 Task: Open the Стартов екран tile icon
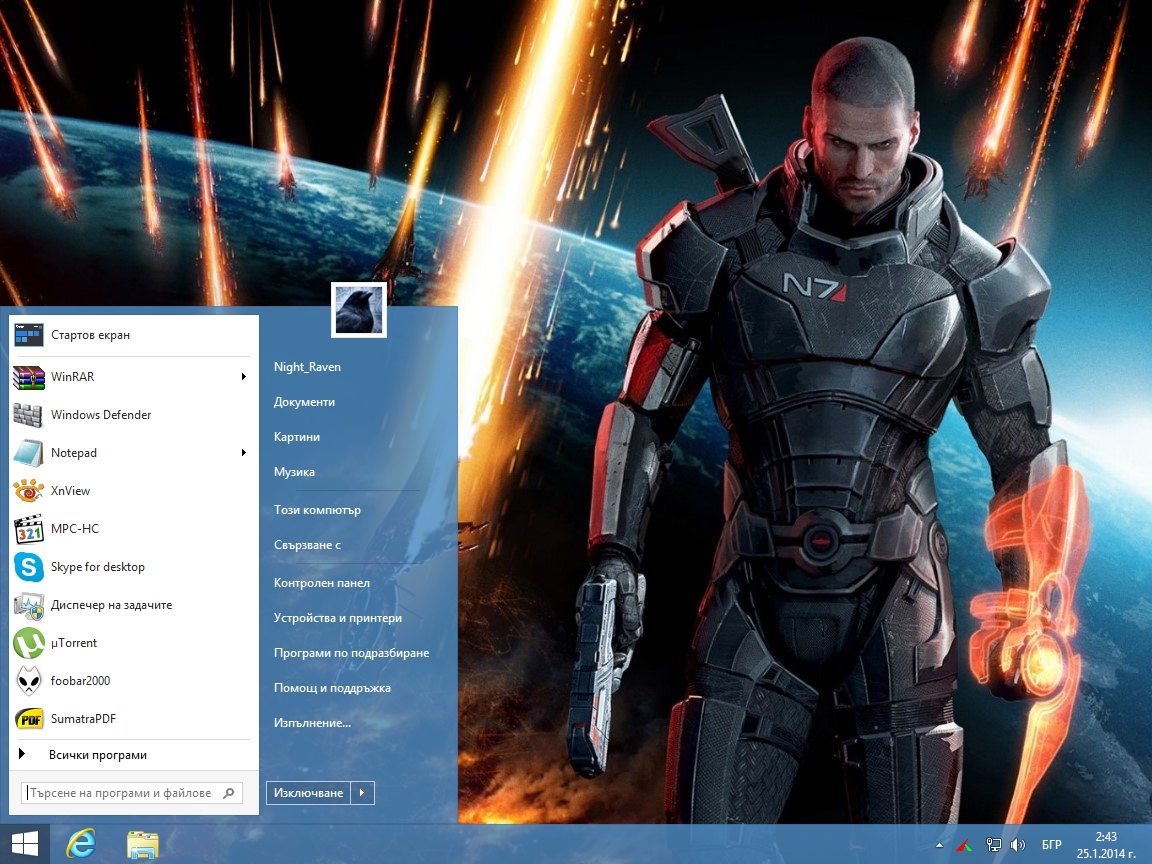tap(29, 335)
